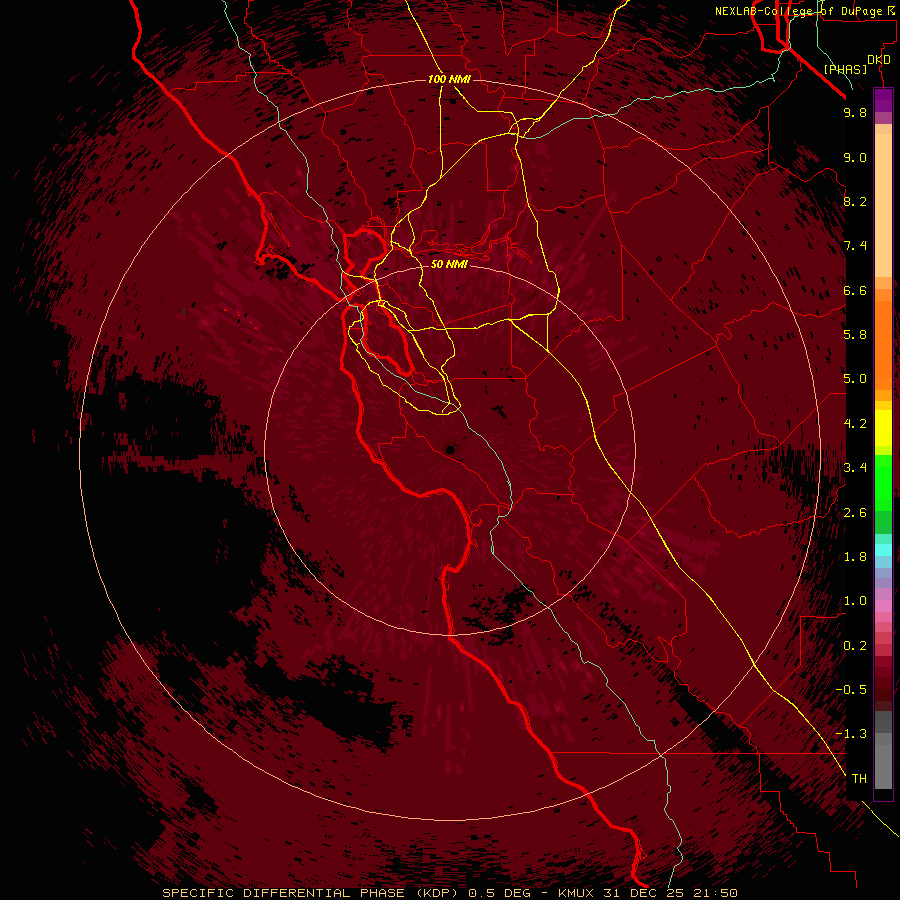The width and height of the screenshot is (900, 900).
Task: Click the 31 DEC 25 date text
Action: coord(641,893)
